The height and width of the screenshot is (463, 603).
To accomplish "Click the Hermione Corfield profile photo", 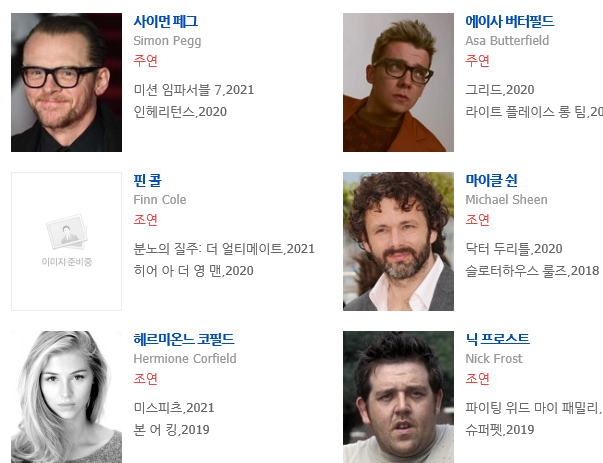I will 67,397.
